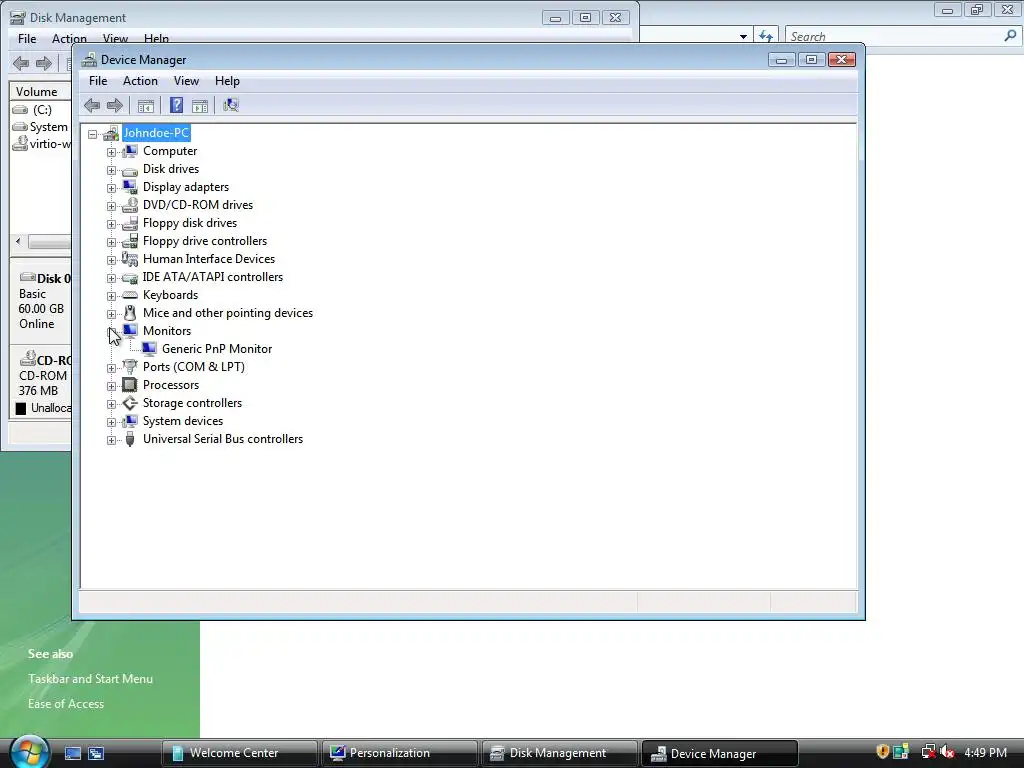Click the Device Manager taskbar button
1024x768 pixels.
[x=719, y=754]
